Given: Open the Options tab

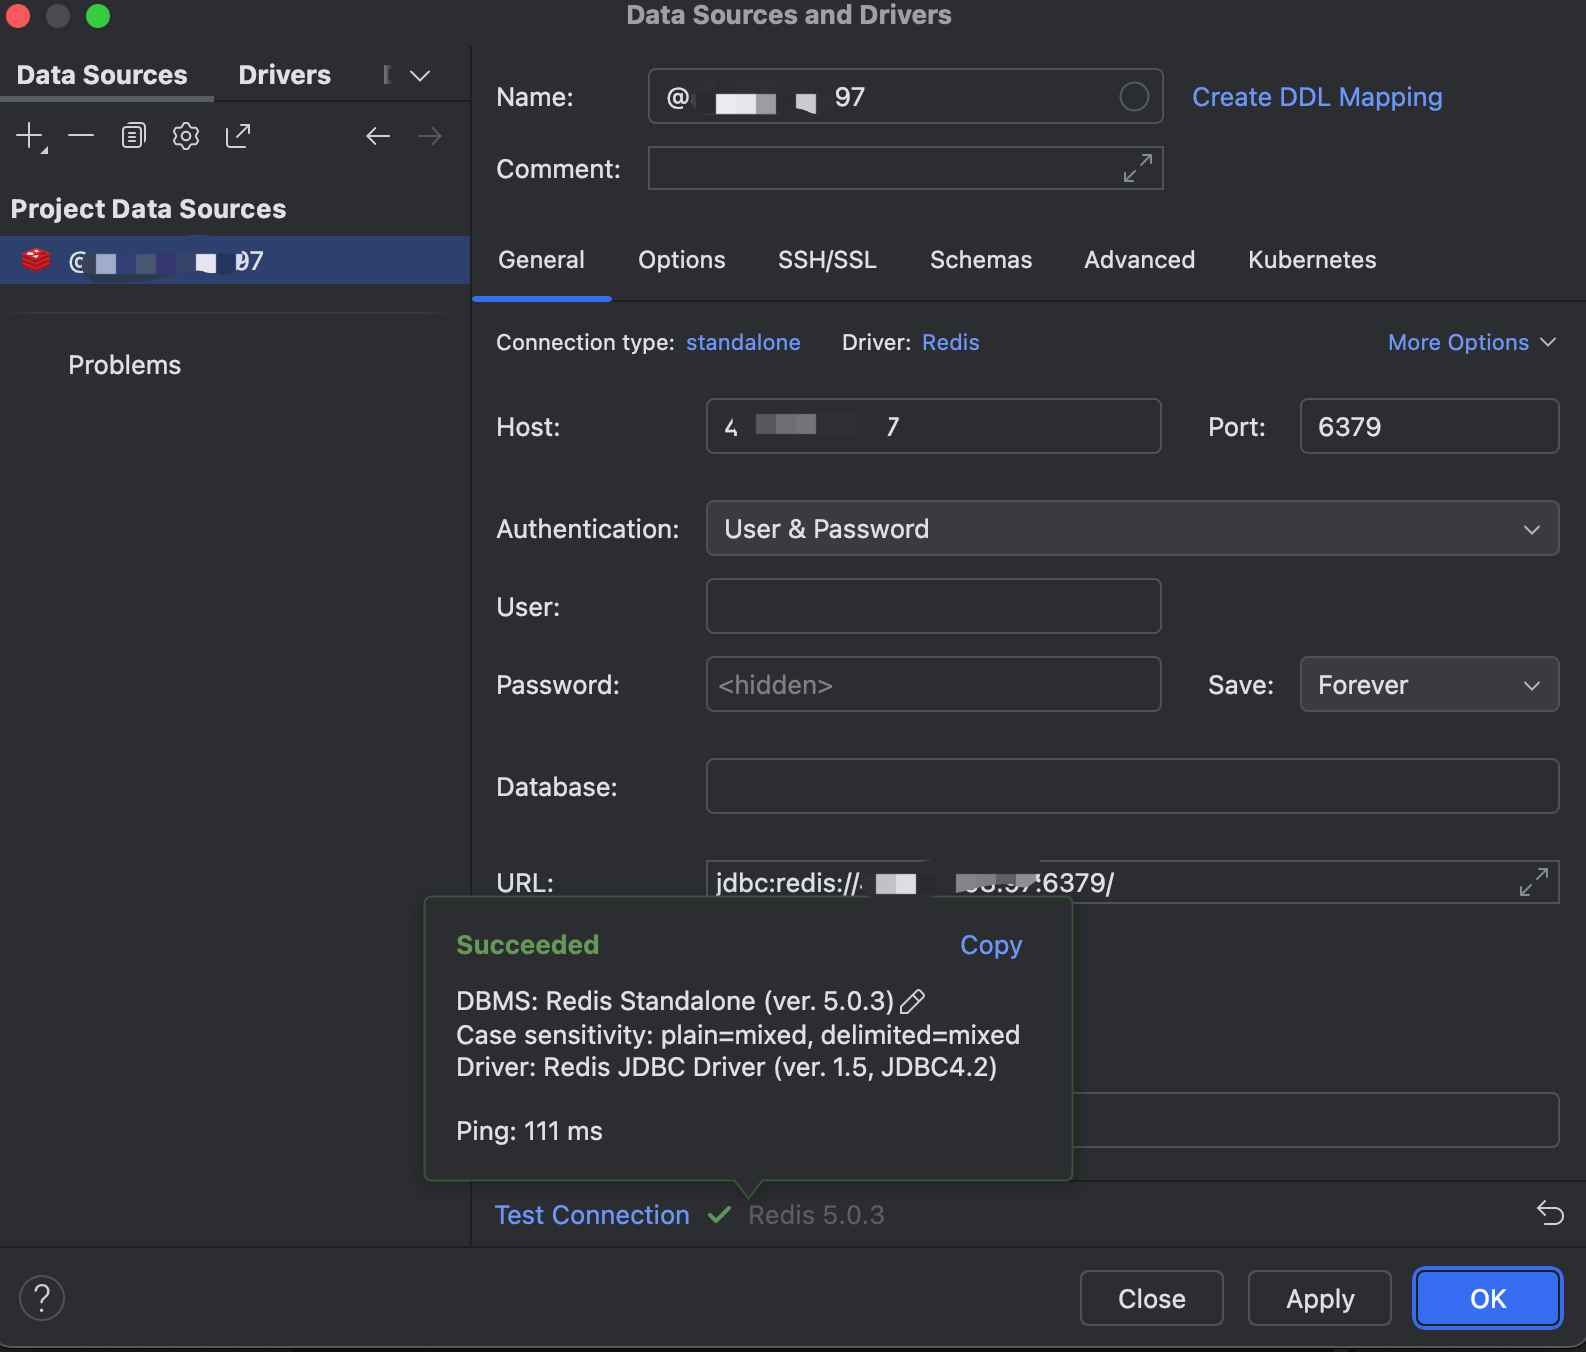Looking at the screenshot, I should pos(682,260).
